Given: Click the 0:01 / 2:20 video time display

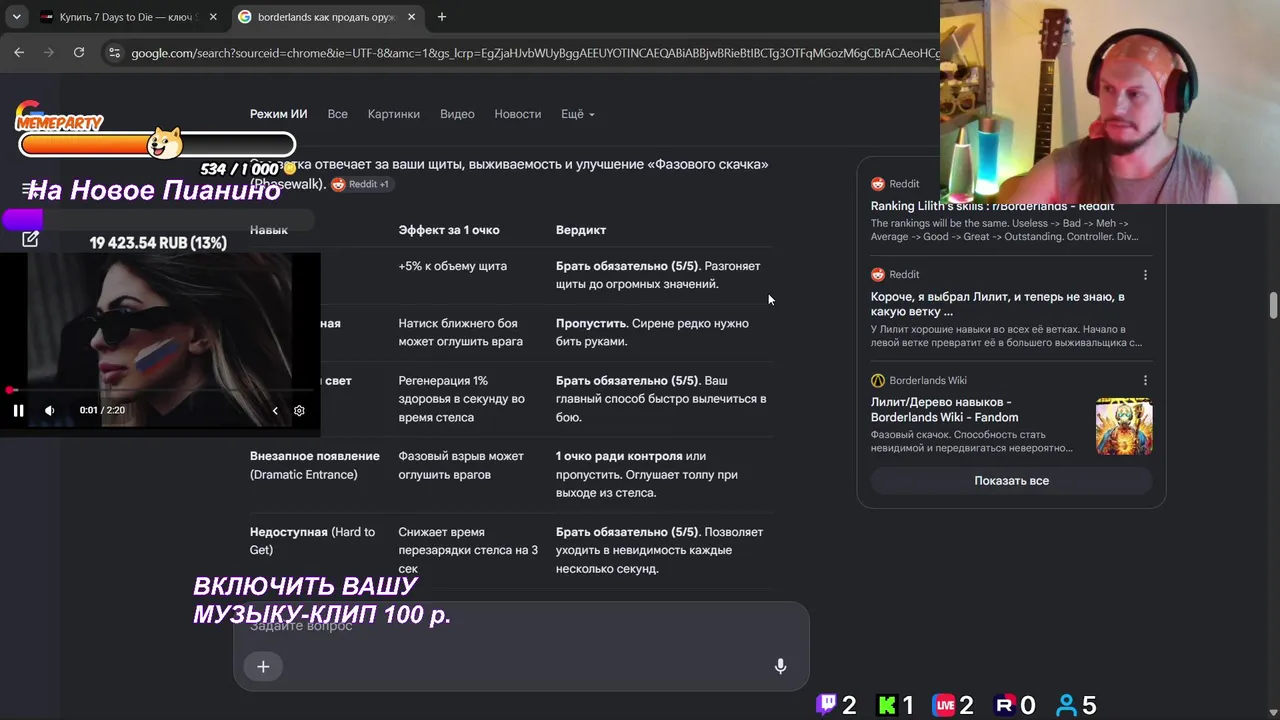Looking at the screenshot, I should (x=102, y=410).
